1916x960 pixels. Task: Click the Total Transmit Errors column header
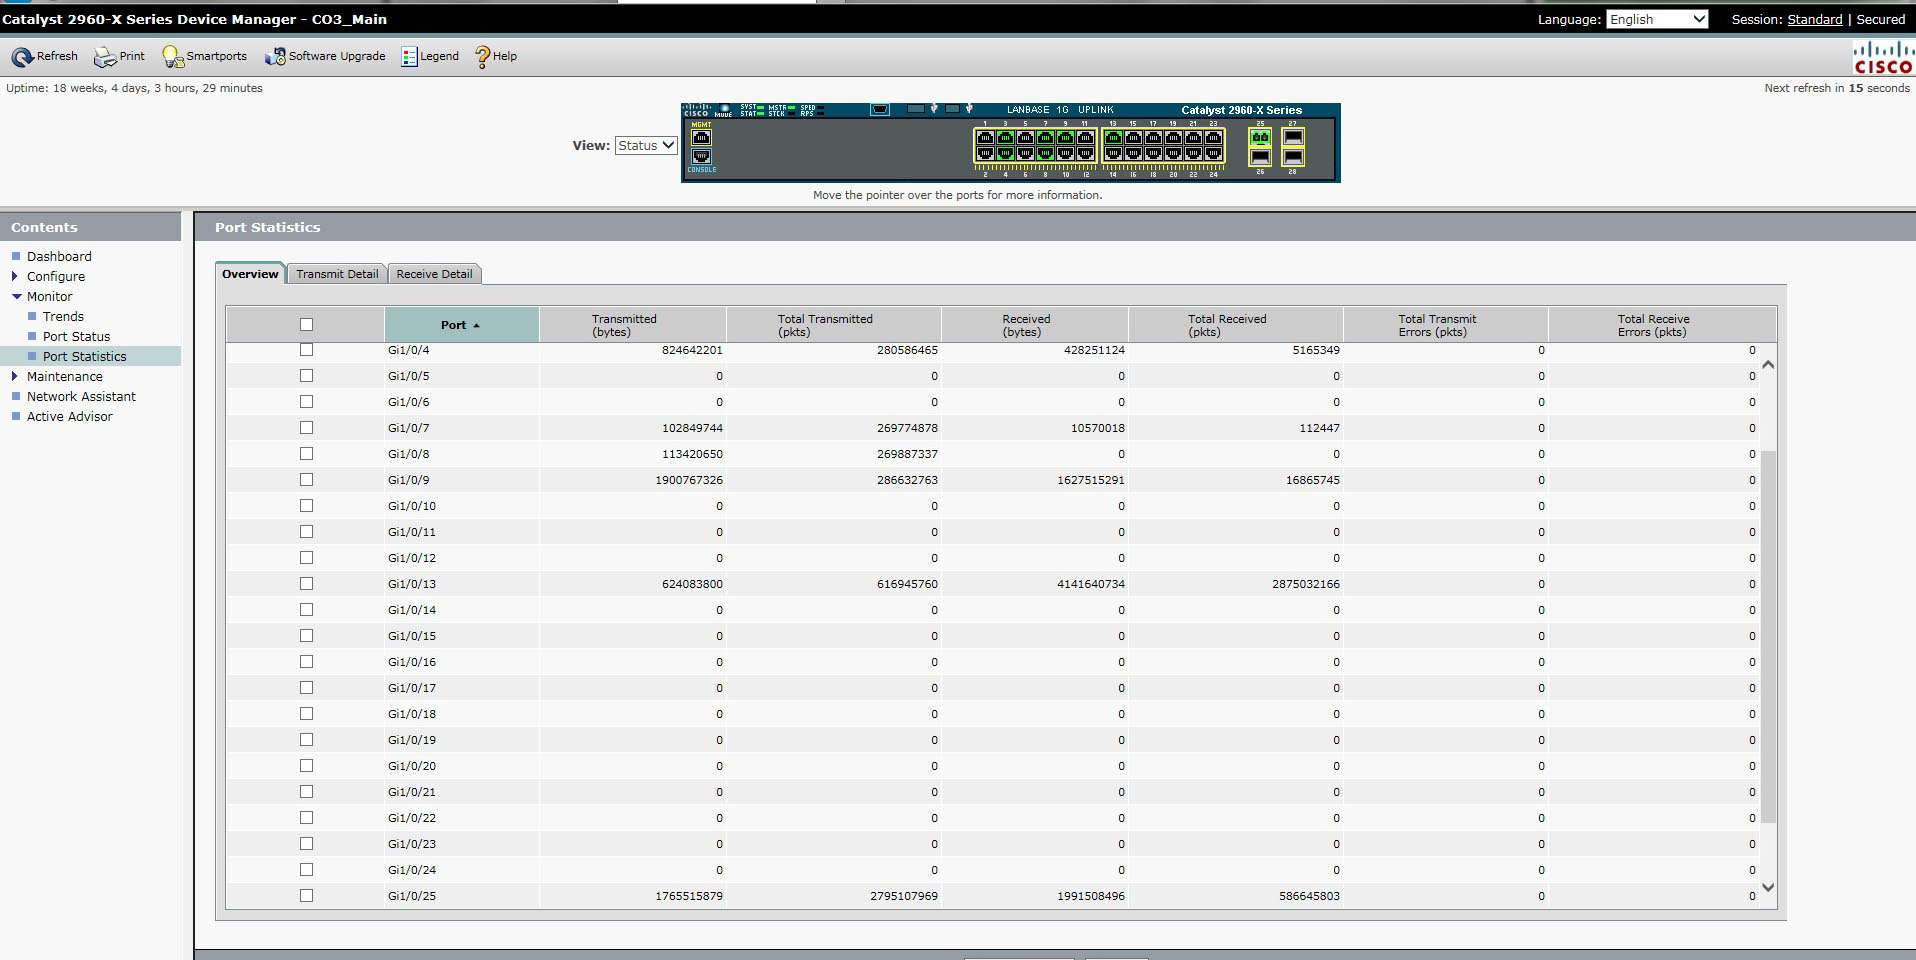(x=1445, y=325)
